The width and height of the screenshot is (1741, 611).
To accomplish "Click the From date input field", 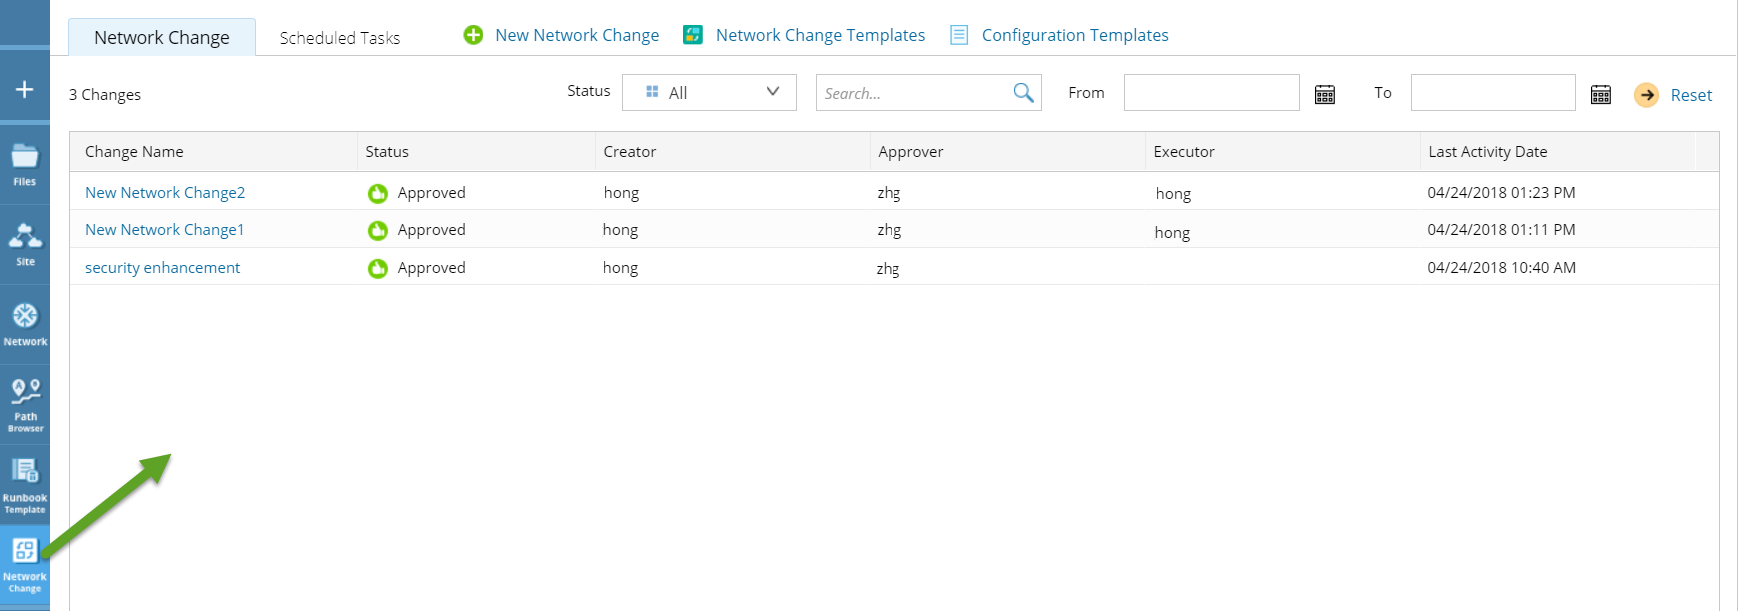I will pos(1211,93).
